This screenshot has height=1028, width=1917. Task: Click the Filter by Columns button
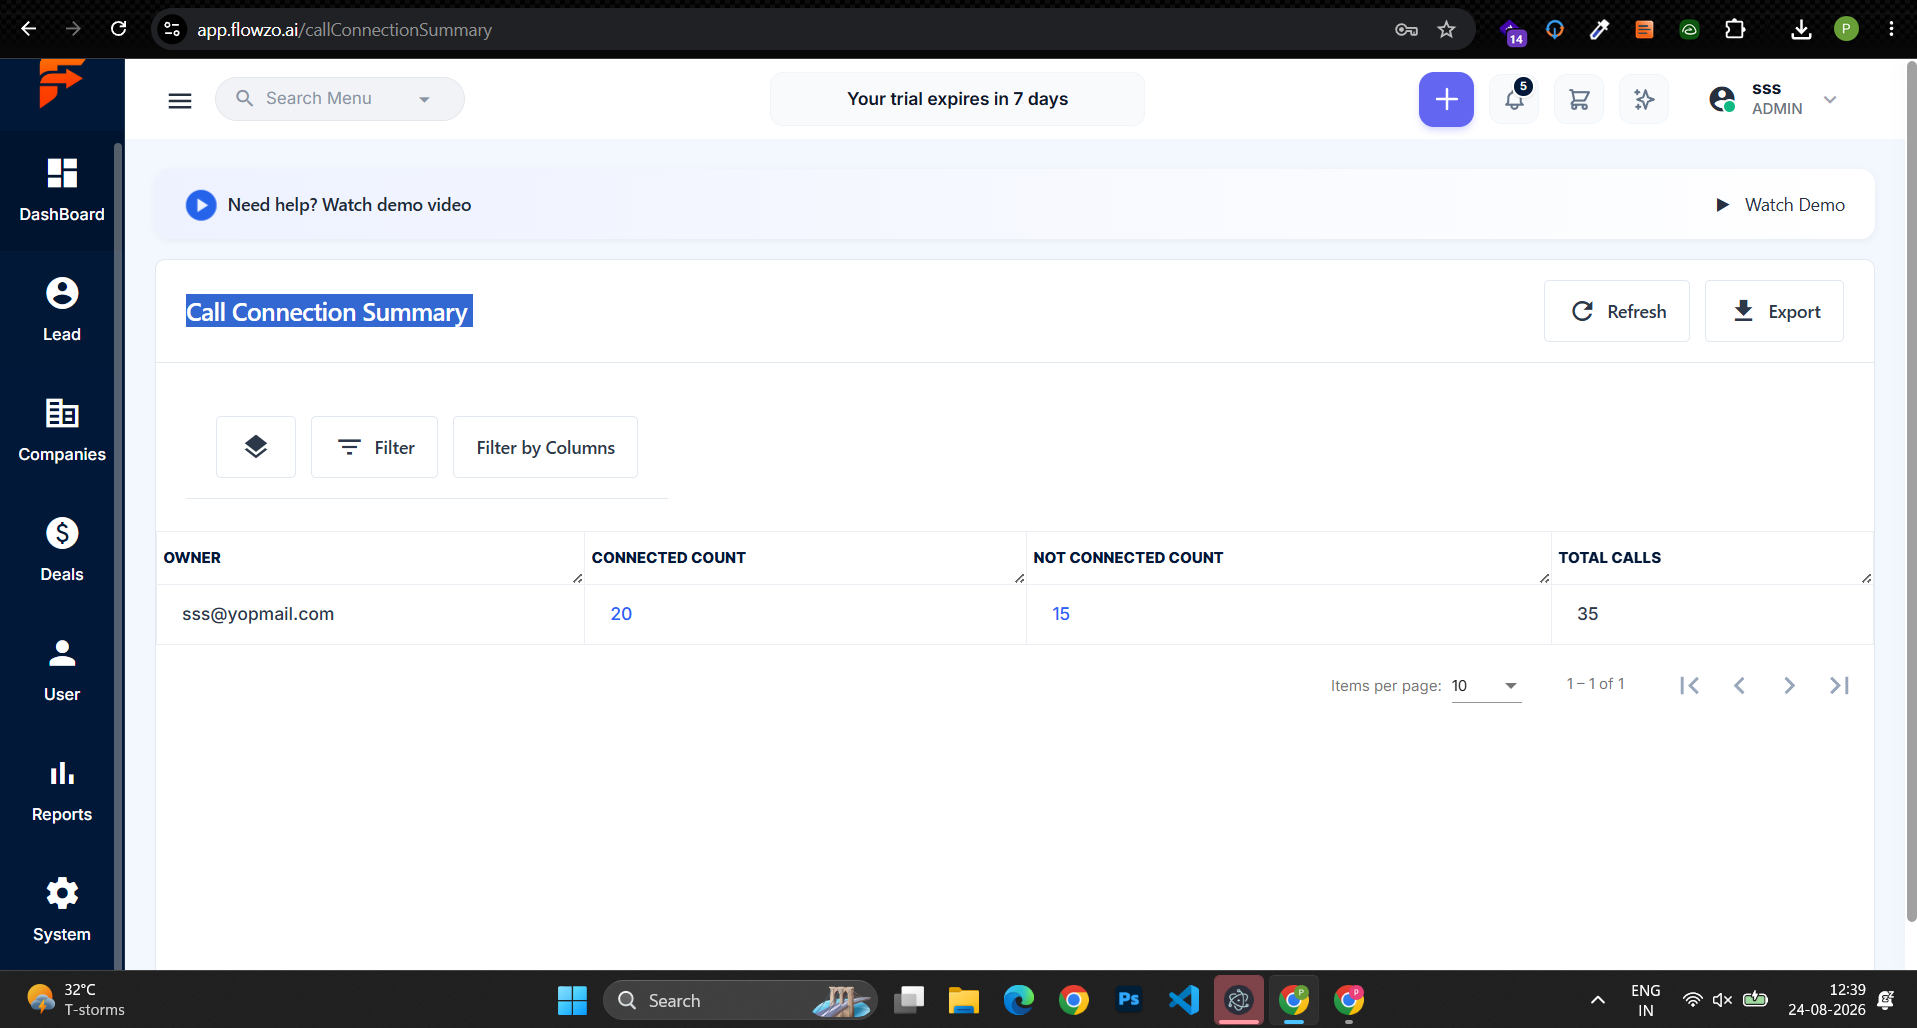545,447
